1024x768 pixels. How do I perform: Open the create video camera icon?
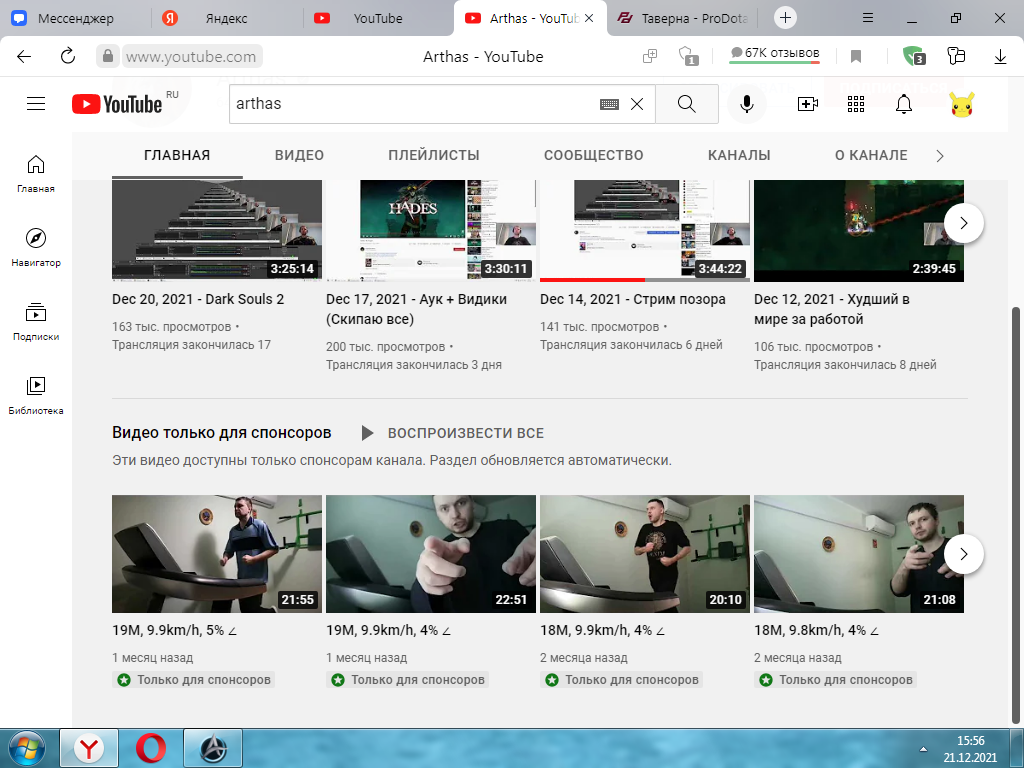tap(807, 104)
